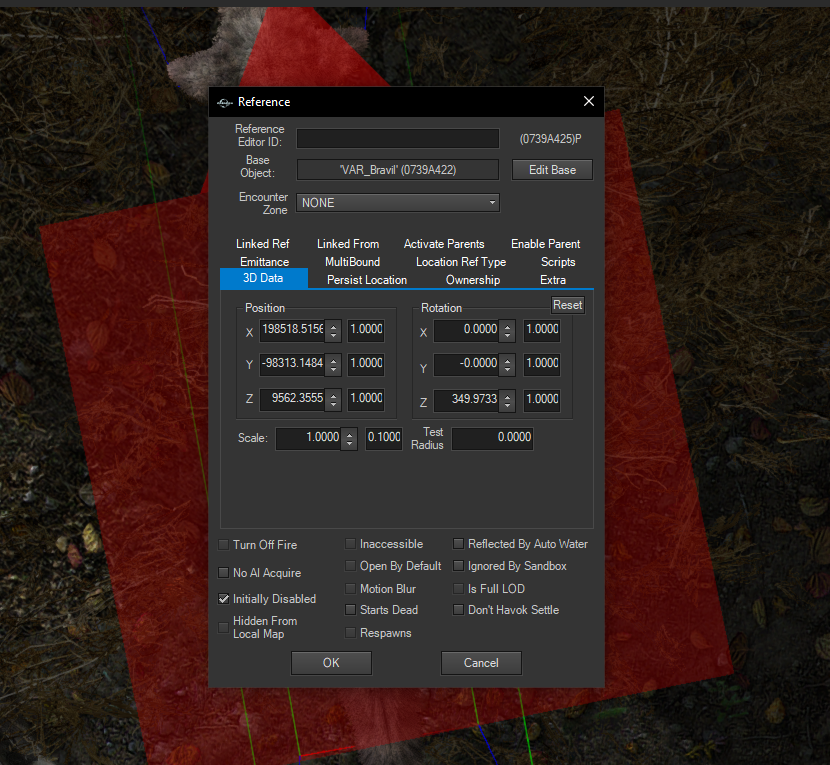Toggle the Inaccessible checkbox

pyautogui.click(x=350, y=544)
